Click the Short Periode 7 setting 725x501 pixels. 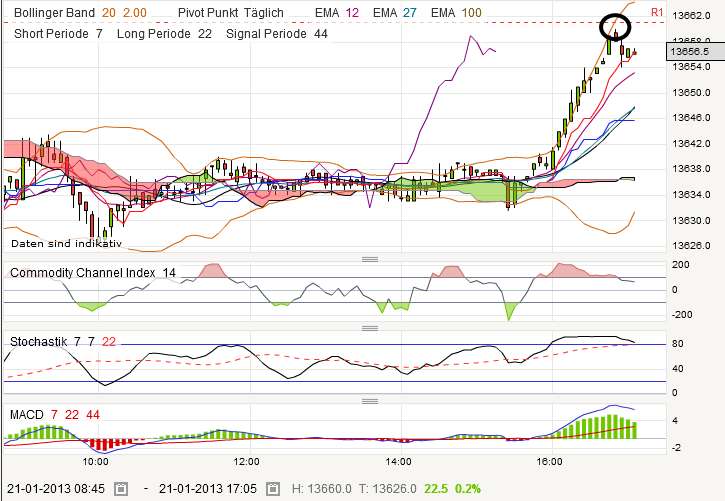tap(58, 34)
